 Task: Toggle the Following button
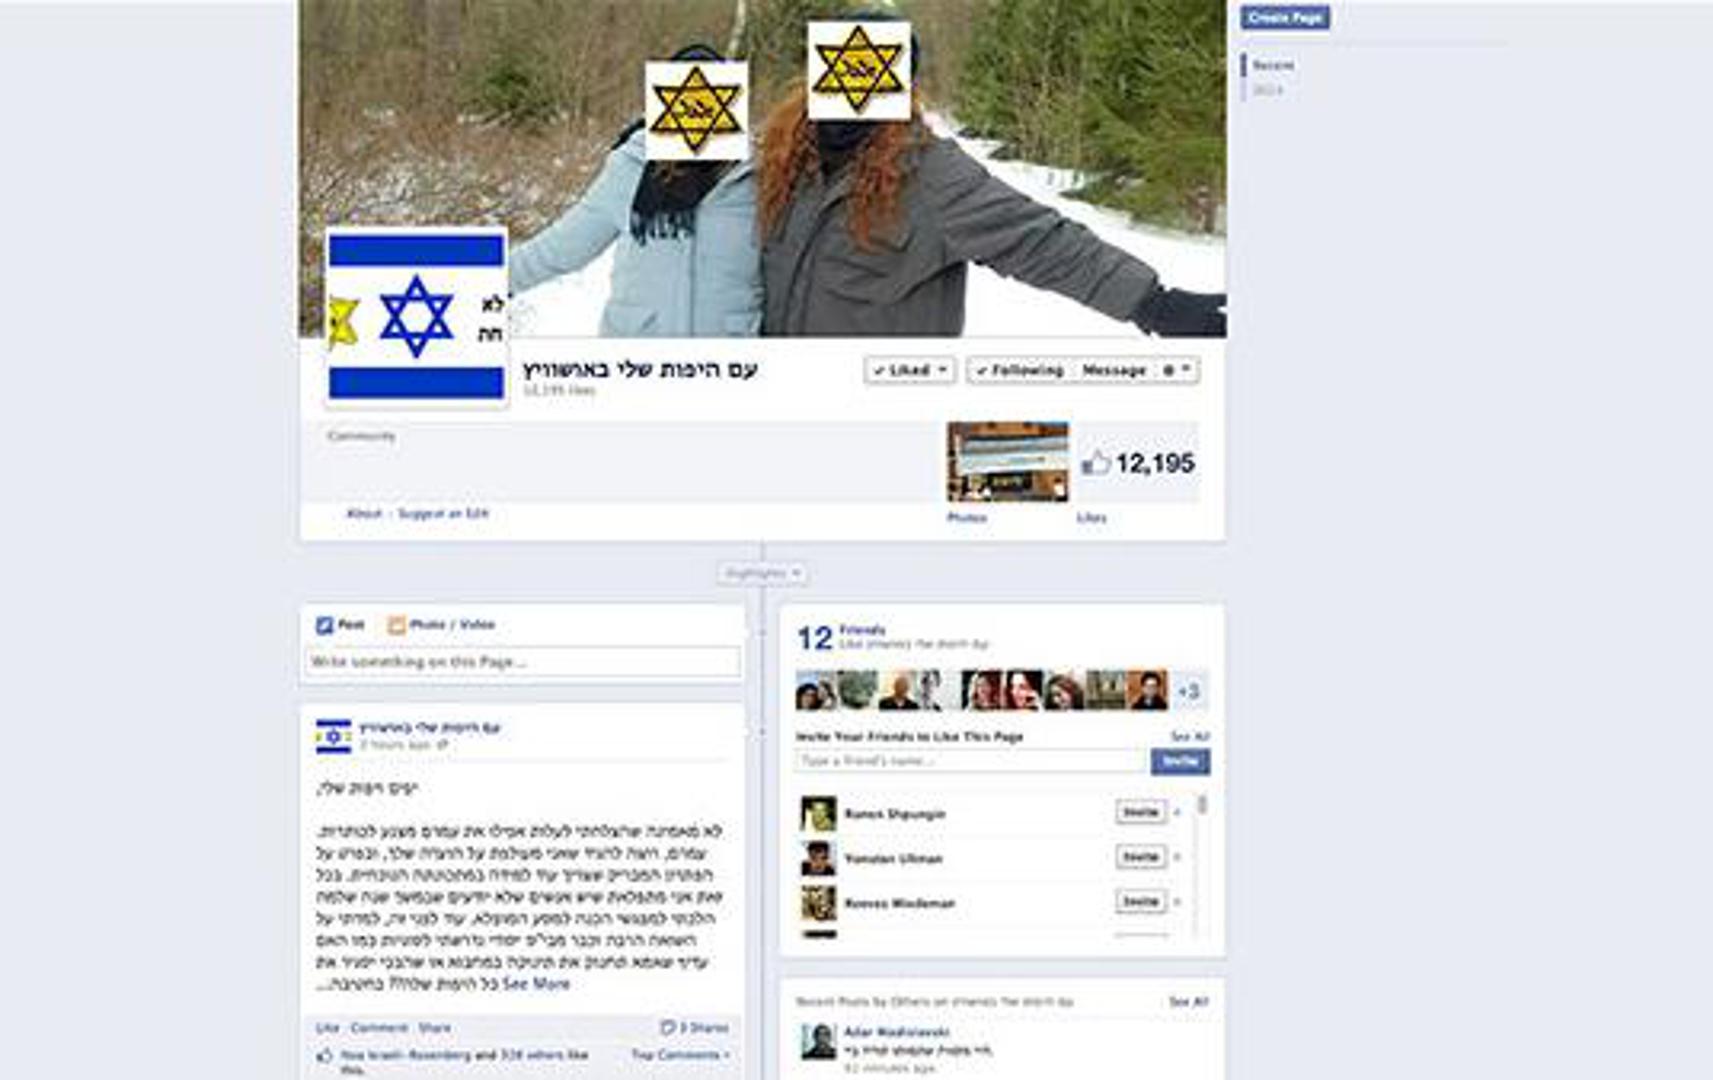1019,370
